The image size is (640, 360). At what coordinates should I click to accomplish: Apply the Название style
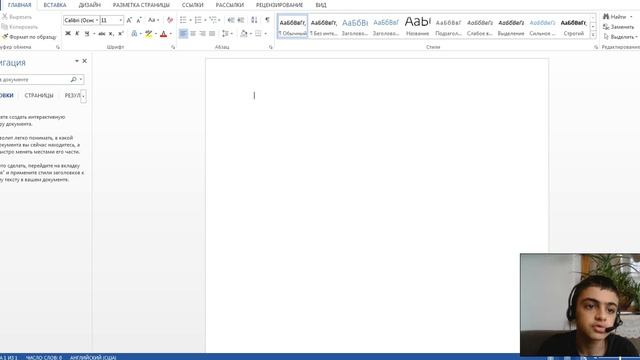pos(418,27)
